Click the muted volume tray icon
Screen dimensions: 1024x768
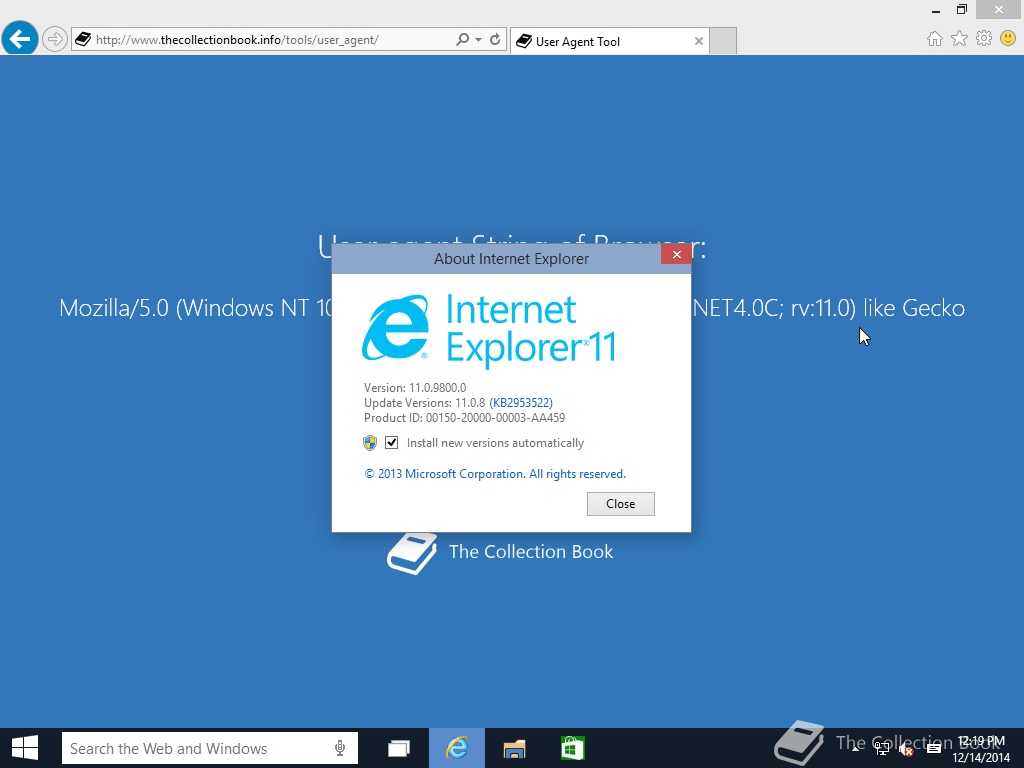pyautogui.click(x=906, y=749)
